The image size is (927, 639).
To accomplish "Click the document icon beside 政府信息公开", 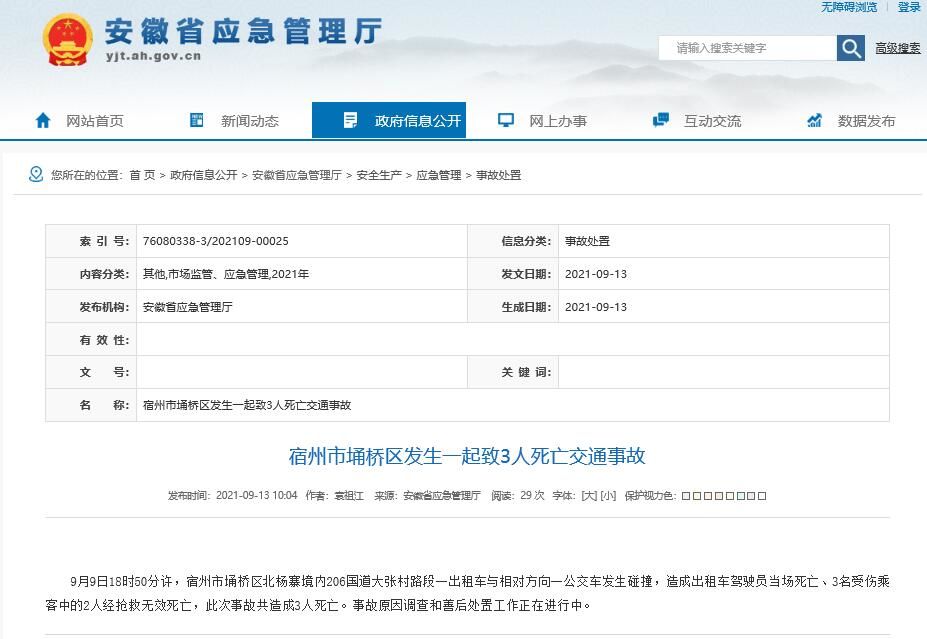I will point(350,121).
